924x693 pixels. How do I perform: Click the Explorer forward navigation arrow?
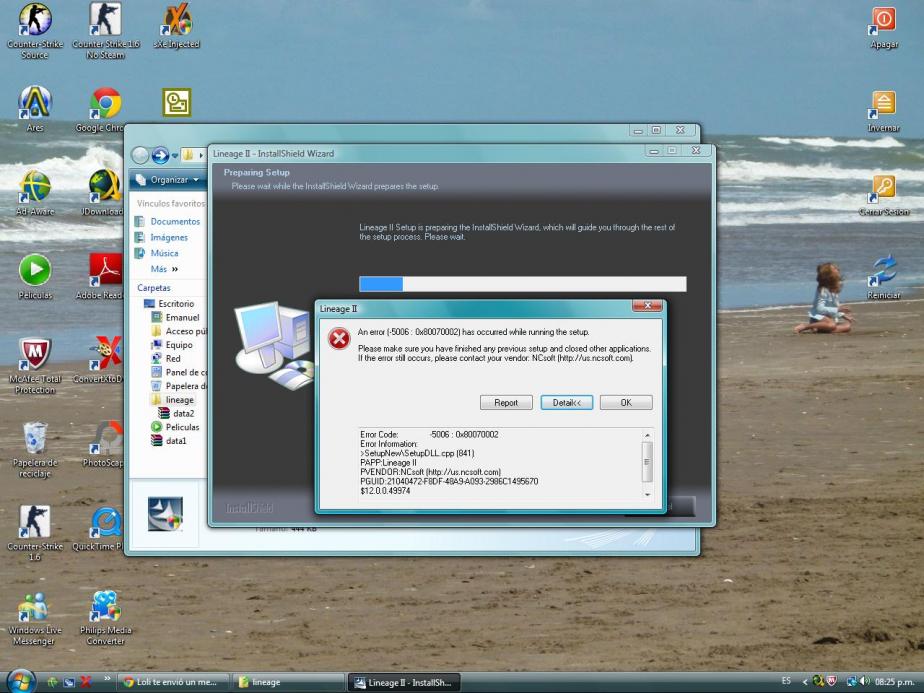point(160,155)
